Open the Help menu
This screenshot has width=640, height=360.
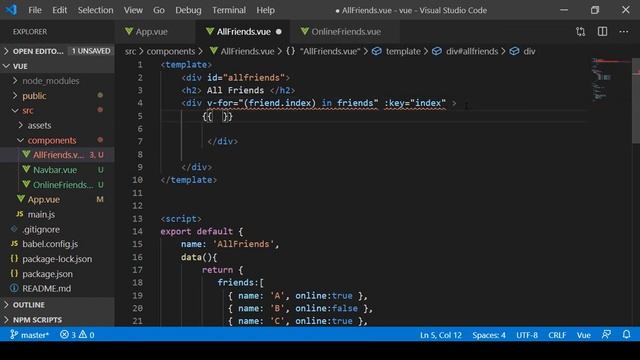point(265,10)
